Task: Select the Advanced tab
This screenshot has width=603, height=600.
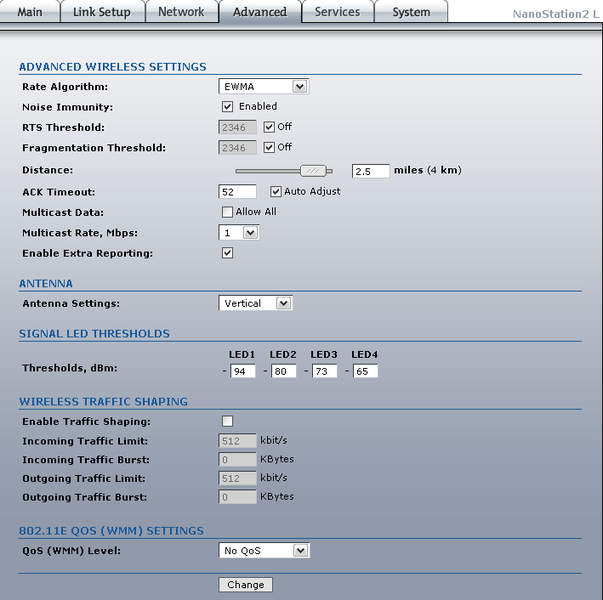Action: tap(260, 12)
